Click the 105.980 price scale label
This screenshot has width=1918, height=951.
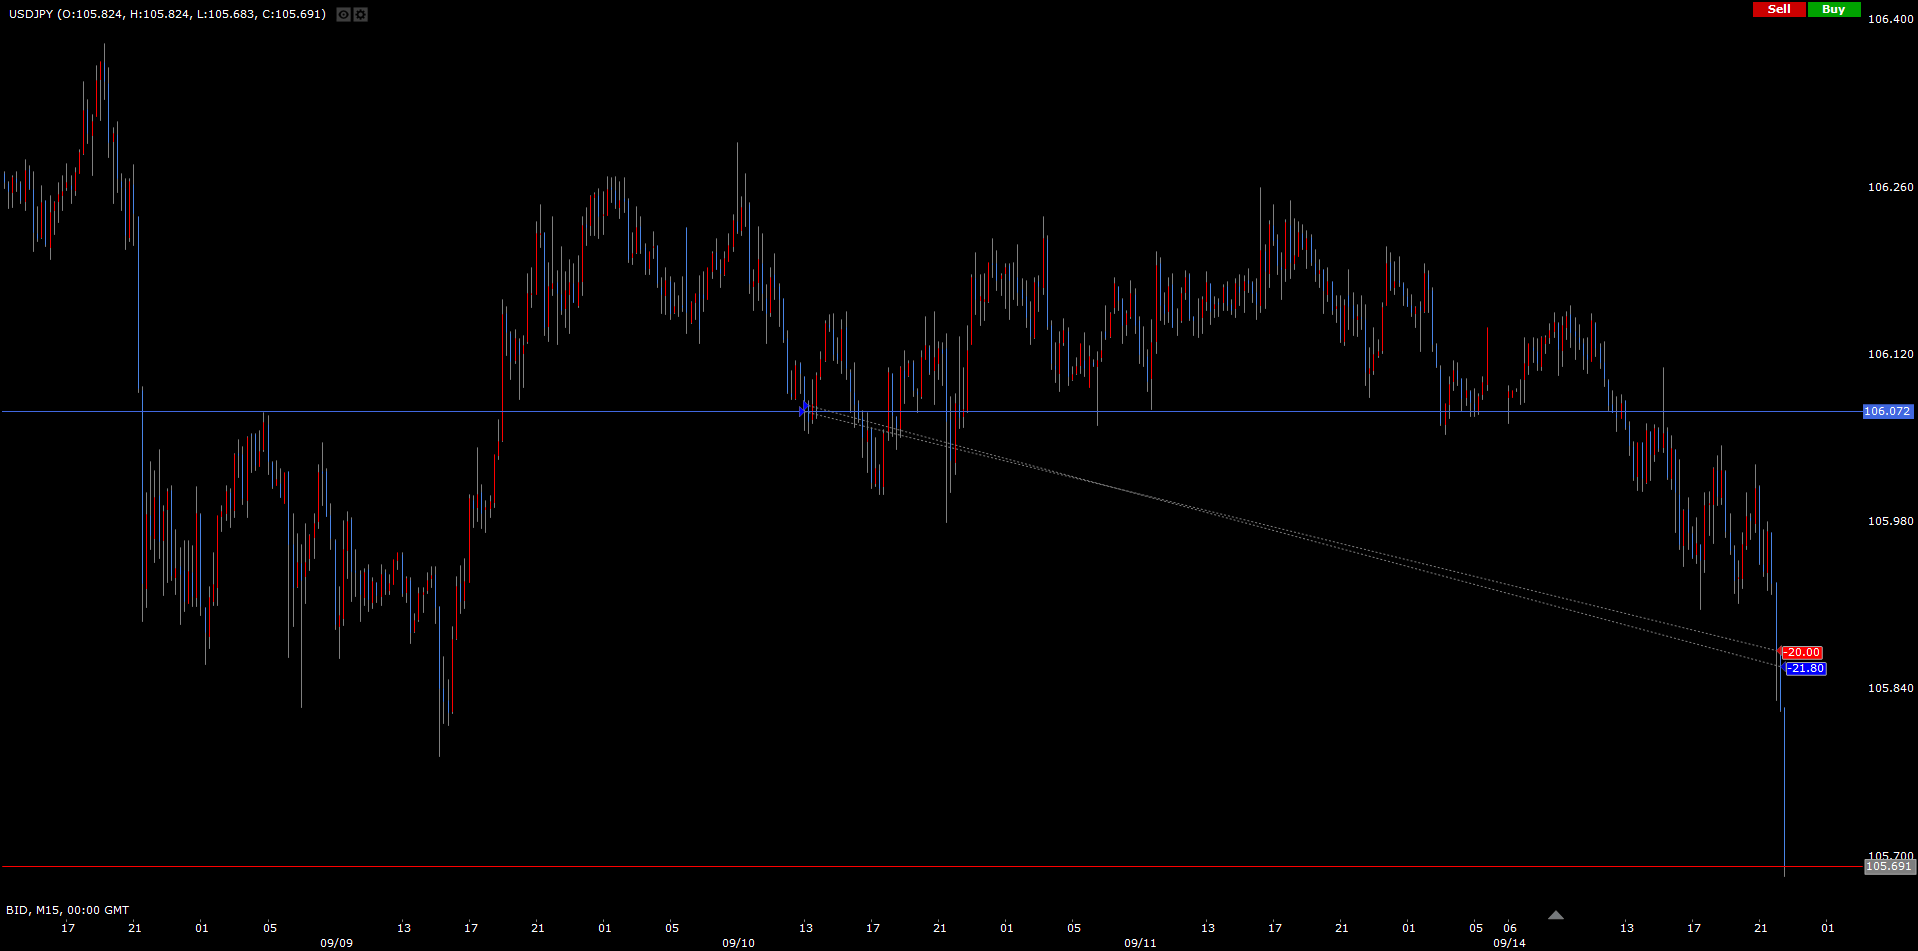point(1890,521)
